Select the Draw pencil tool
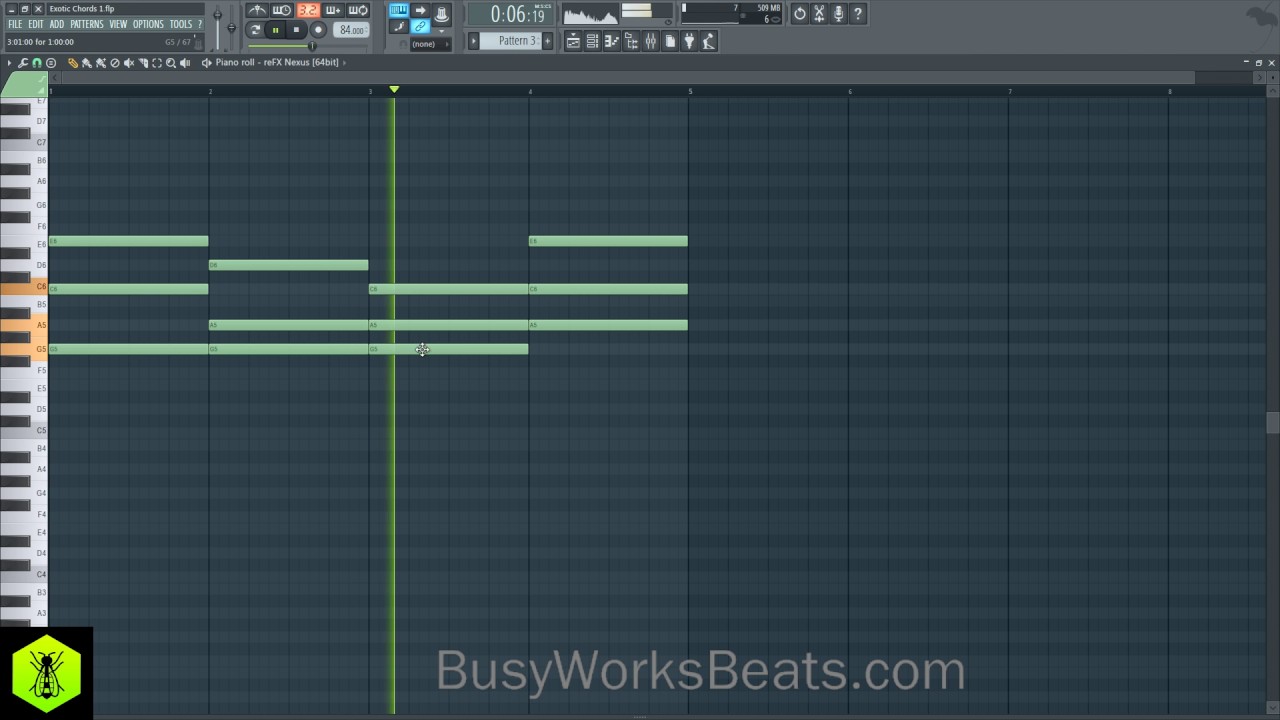Viewport: 1280px width, 720px height. (73, 62)
